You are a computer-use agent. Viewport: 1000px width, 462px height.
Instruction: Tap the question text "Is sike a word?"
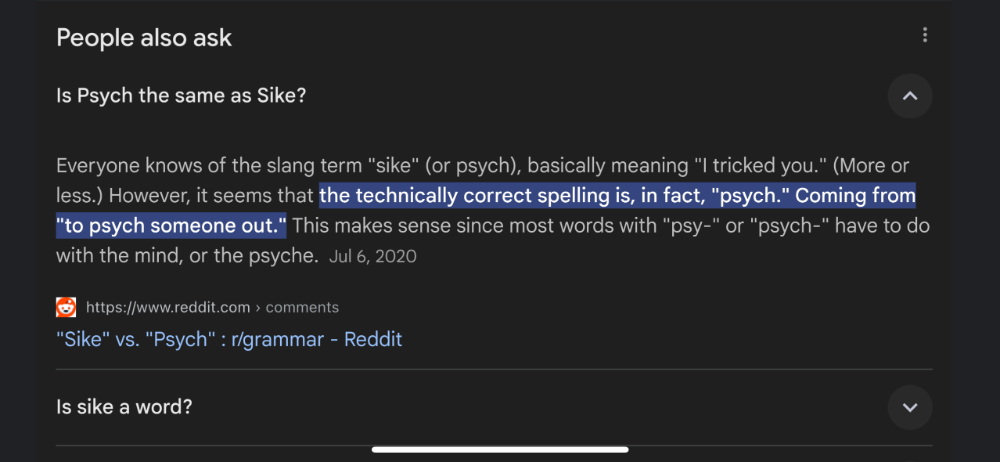124,406
